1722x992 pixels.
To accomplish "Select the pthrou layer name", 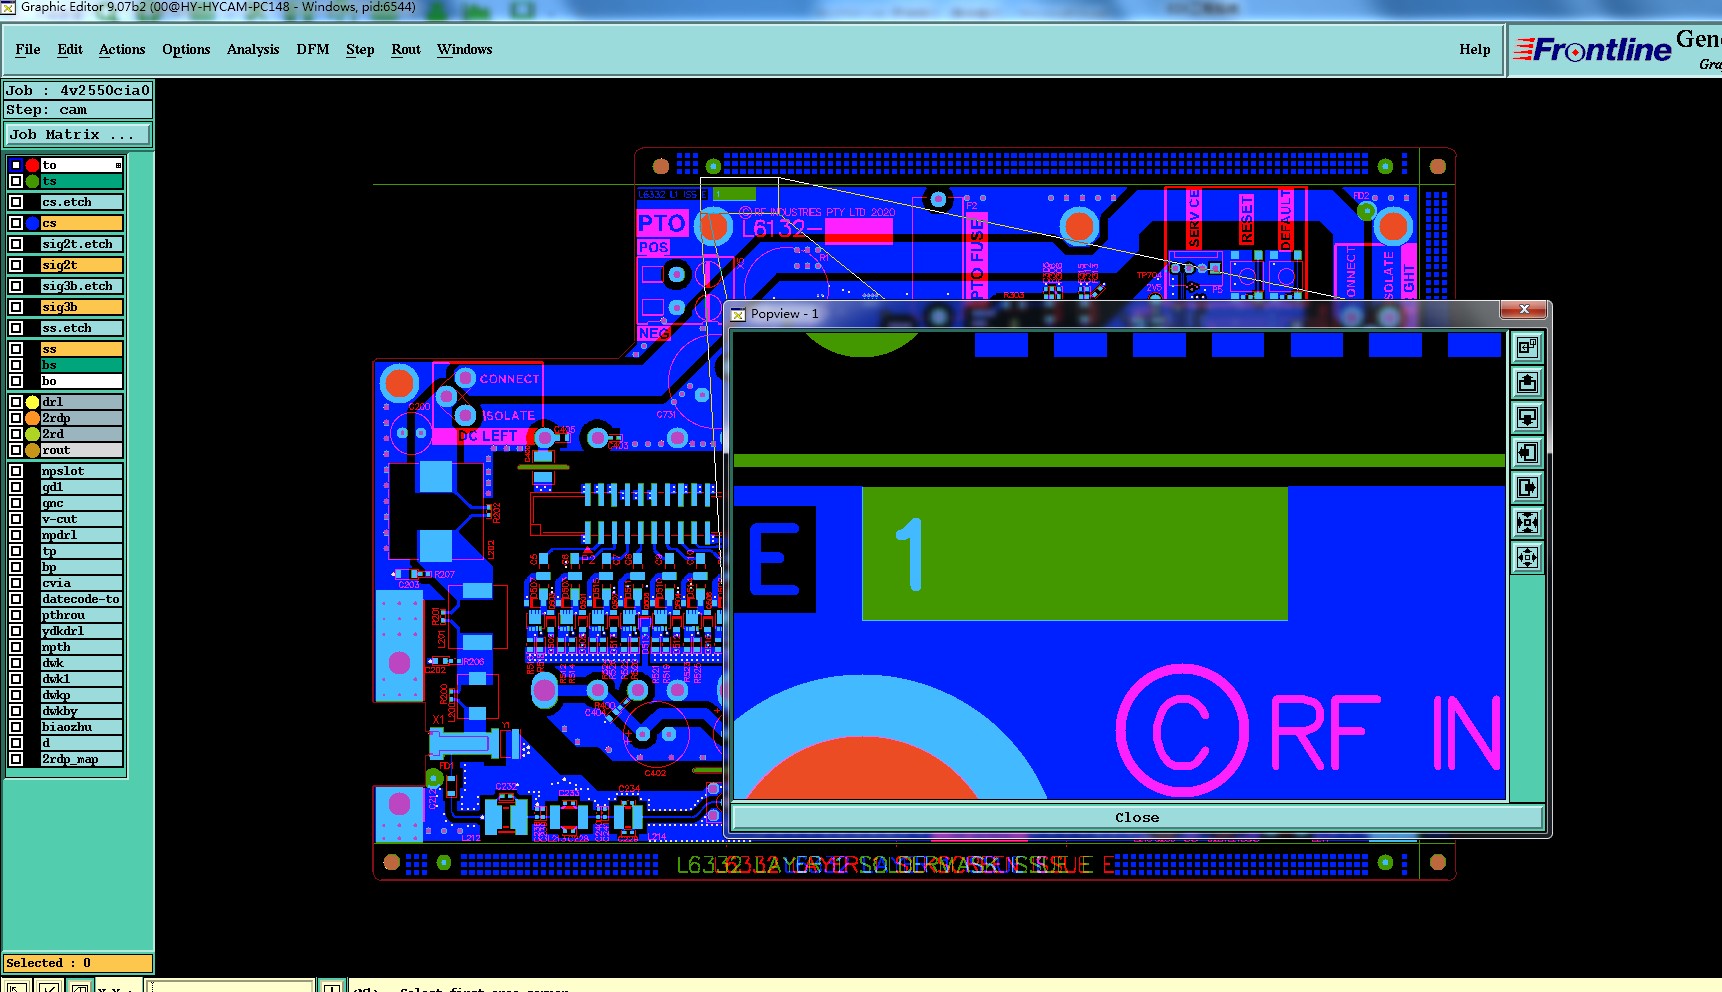I will coord(82,615).
